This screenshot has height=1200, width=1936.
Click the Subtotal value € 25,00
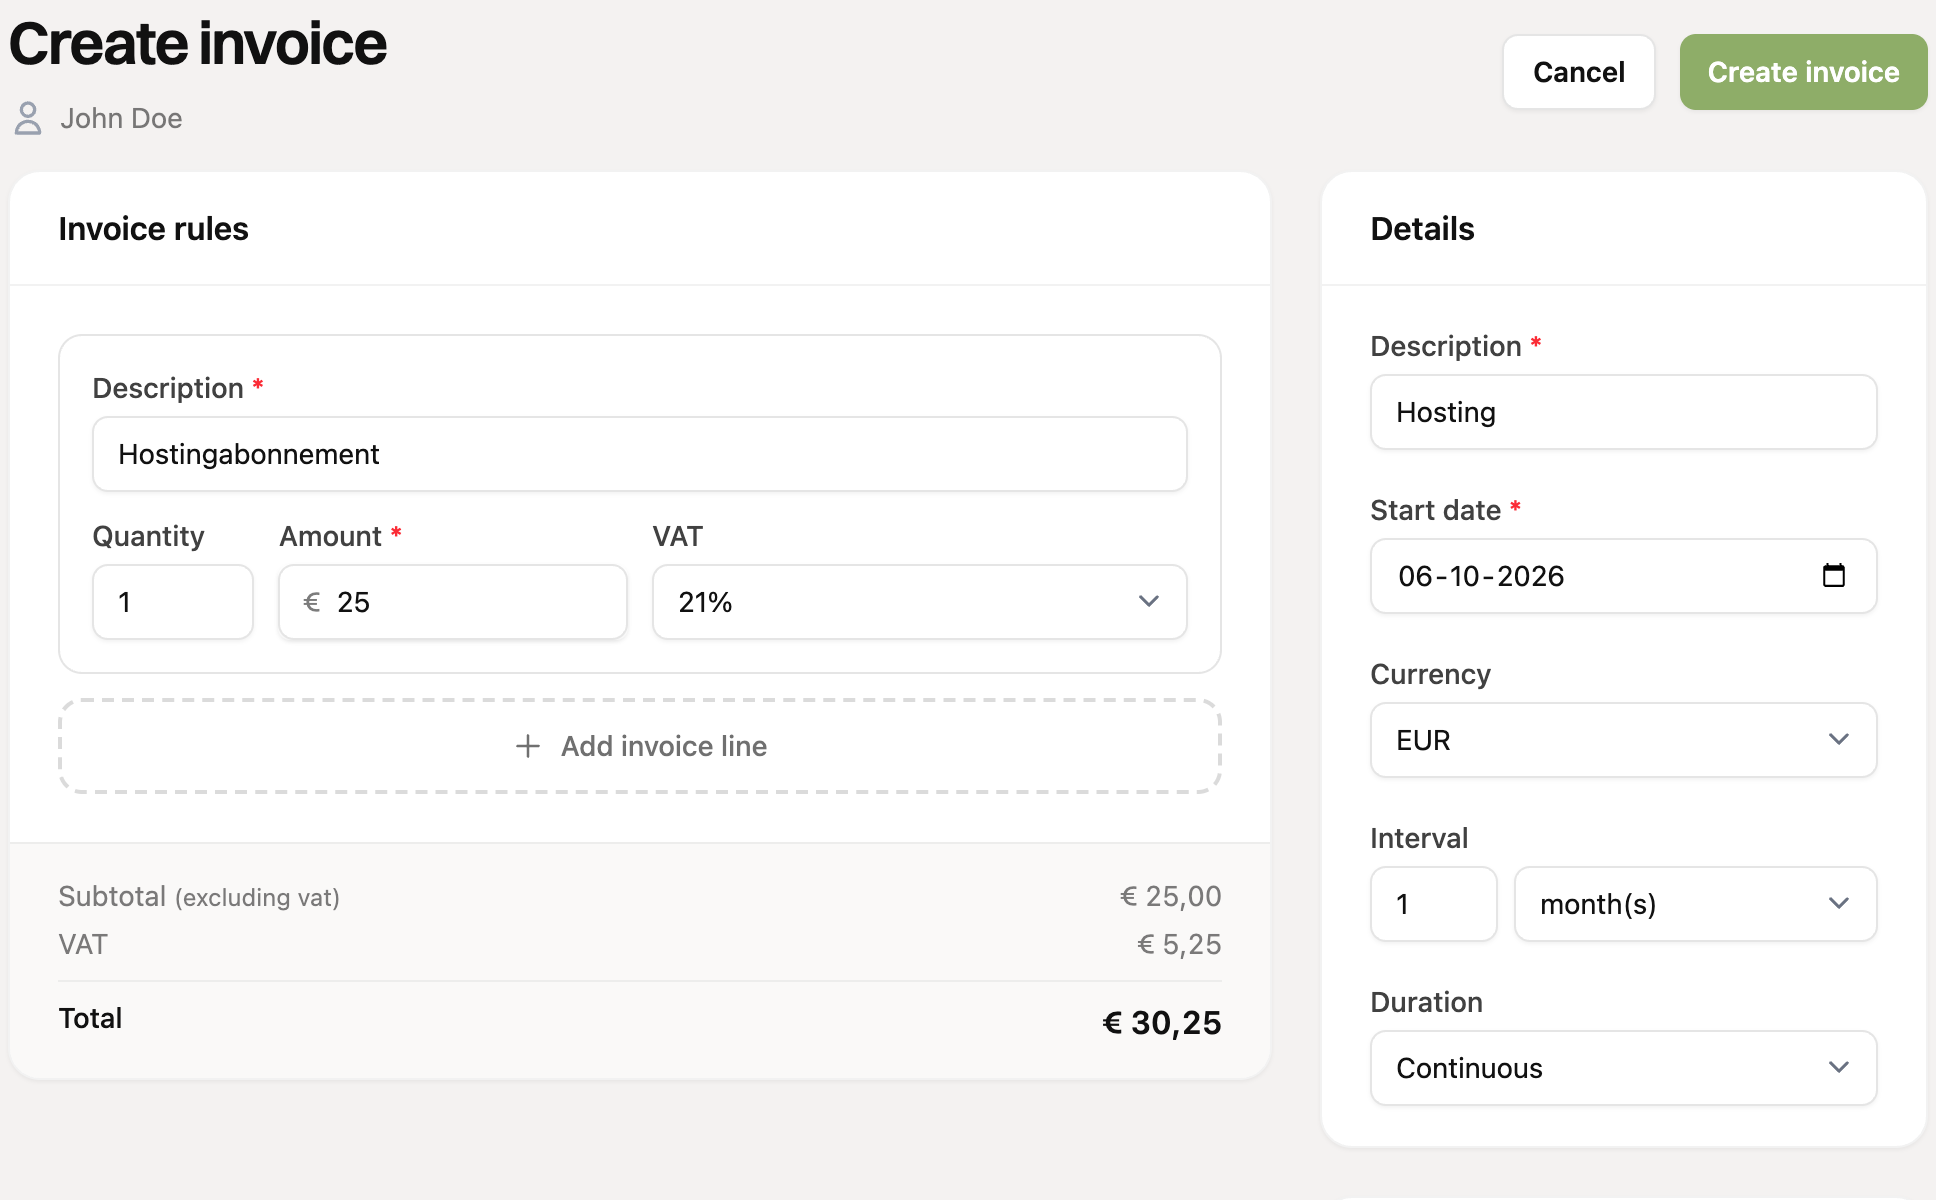click(x=1170, y=896)
